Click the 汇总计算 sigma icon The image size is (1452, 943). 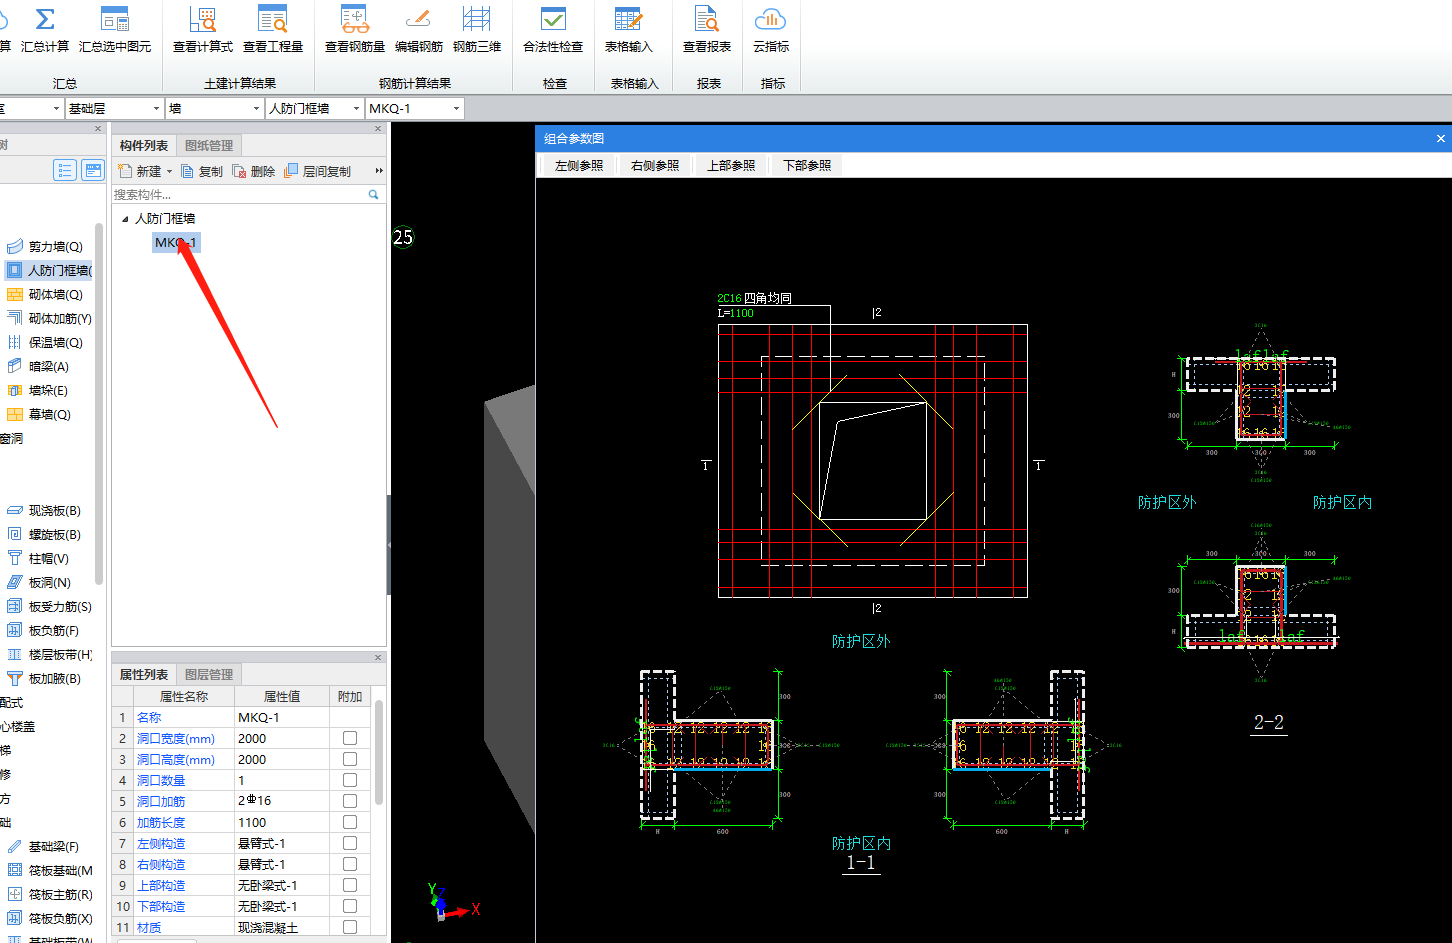click(45, 19)
